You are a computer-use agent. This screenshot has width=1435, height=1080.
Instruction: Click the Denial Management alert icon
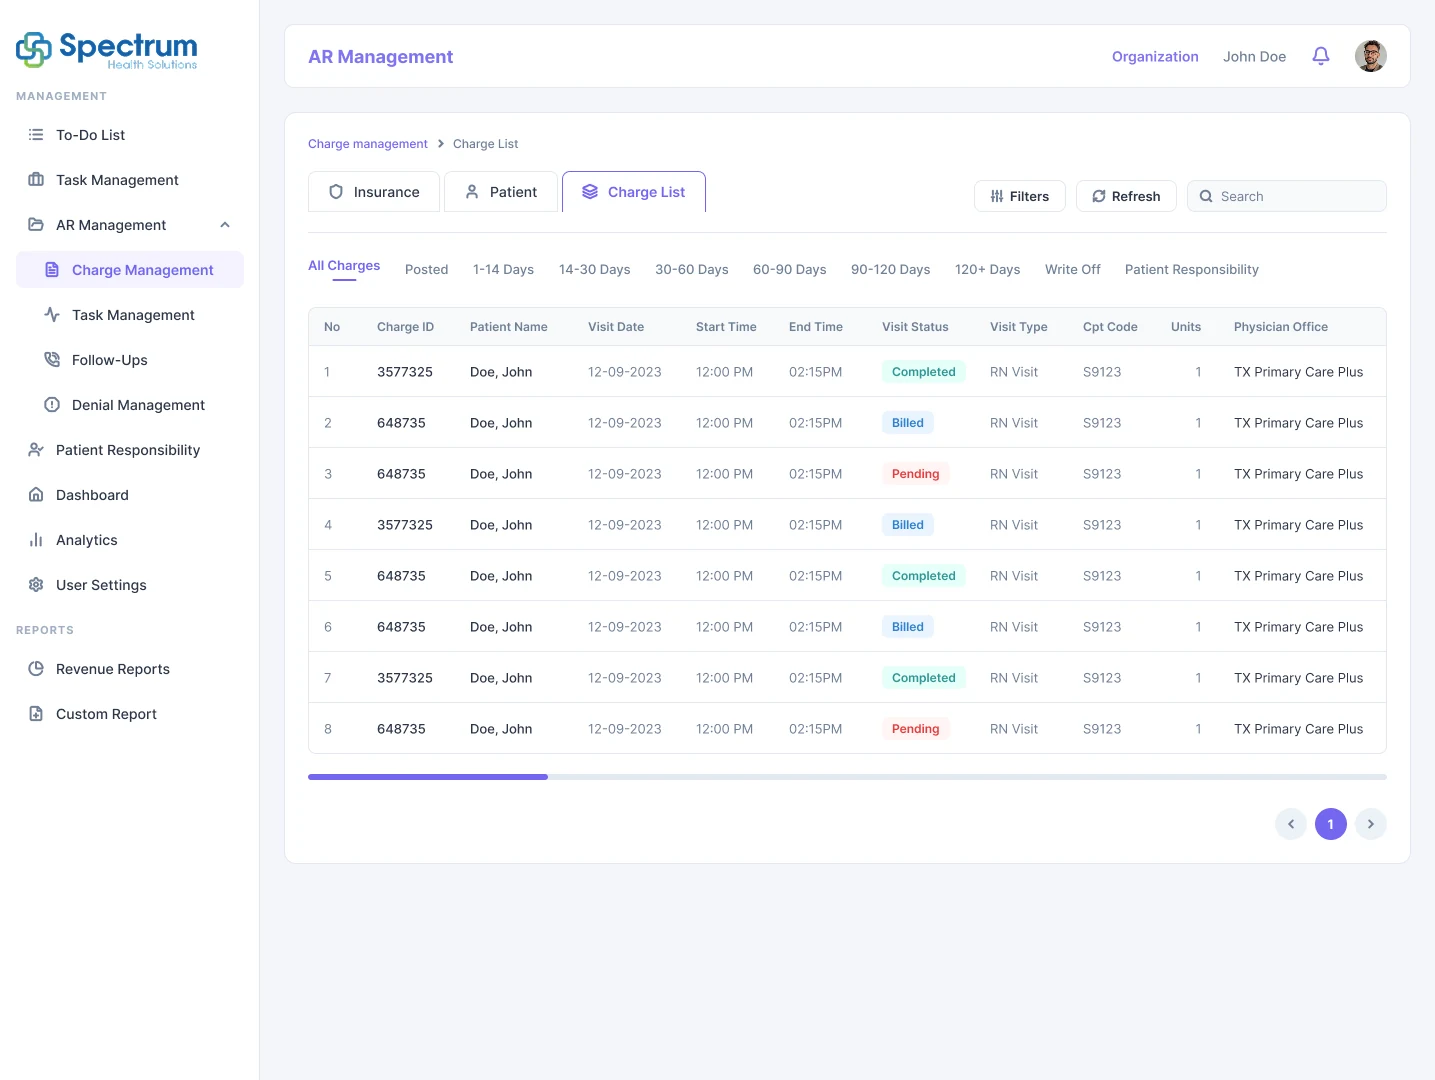point(52,405)
